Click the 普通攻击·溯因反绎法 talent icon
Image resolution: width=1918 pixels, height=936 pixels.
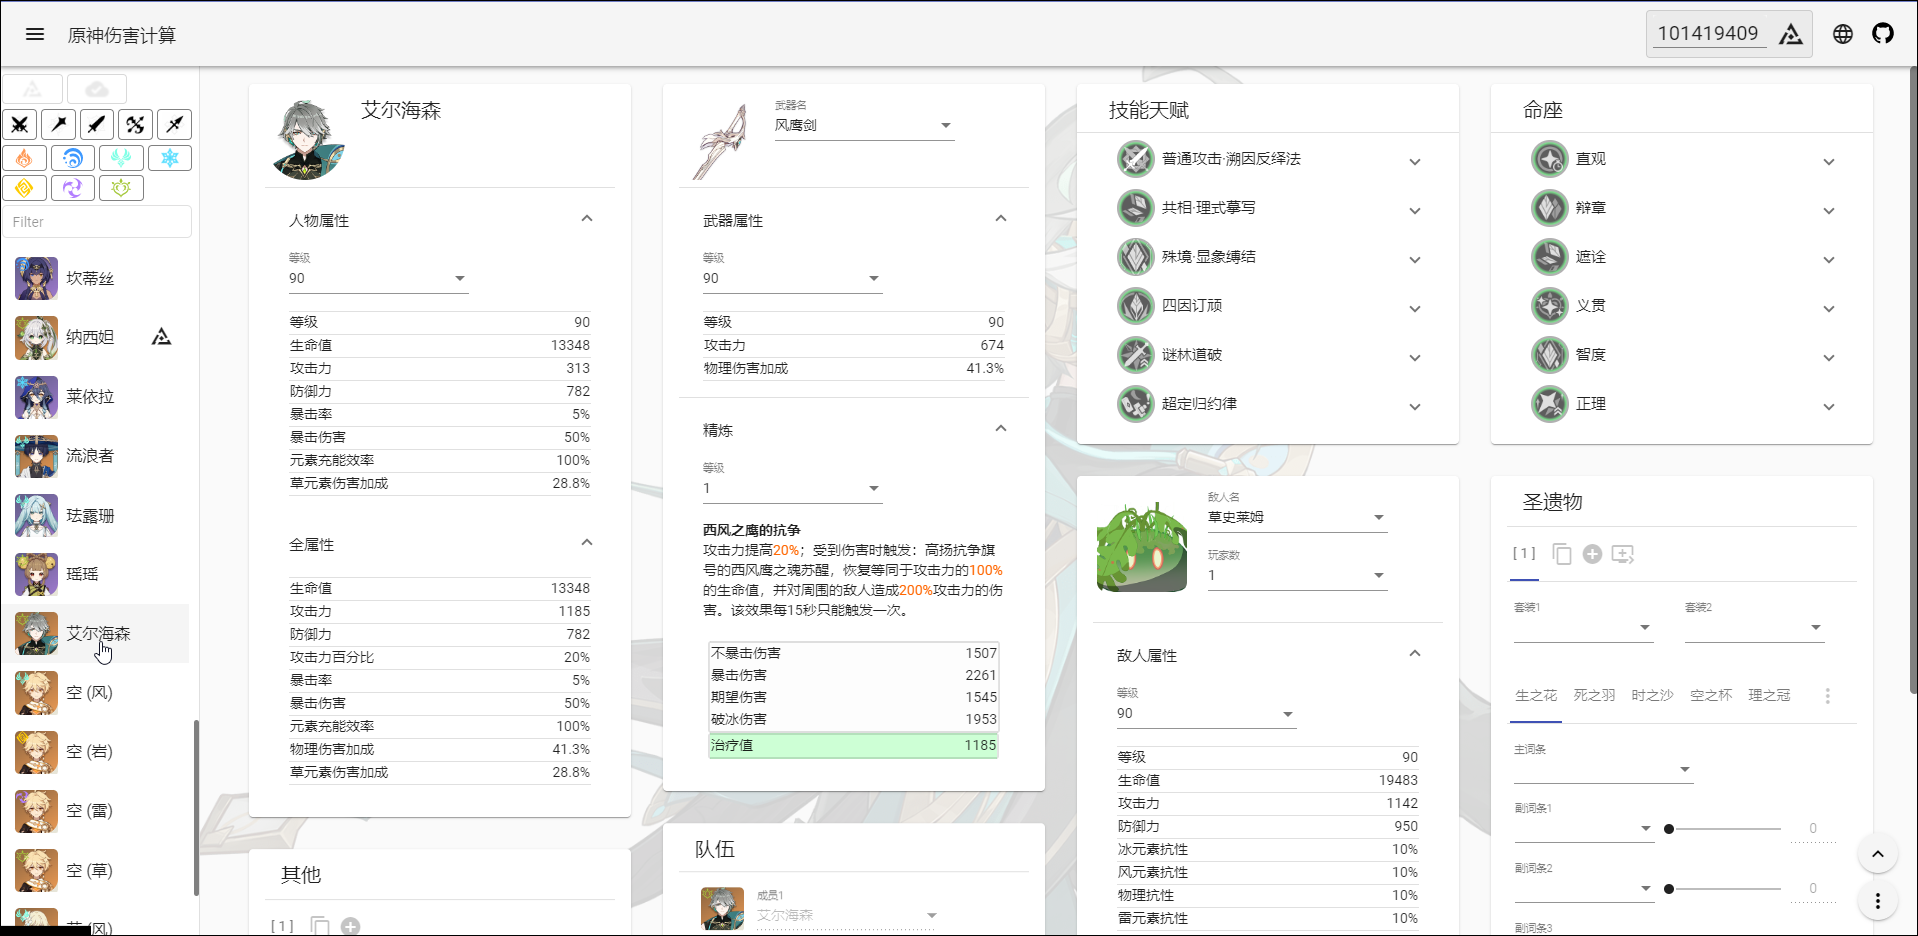point(1136,159)
